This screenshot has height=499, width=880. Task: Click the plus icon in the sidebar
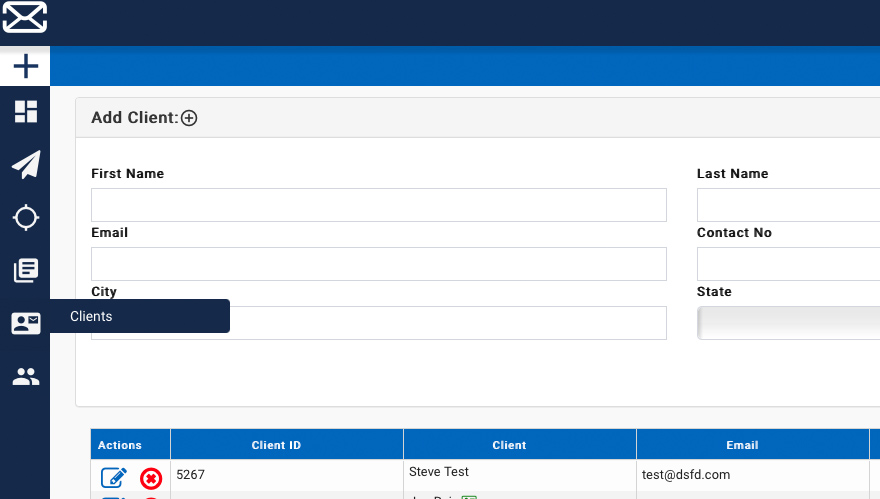[25, 66]
